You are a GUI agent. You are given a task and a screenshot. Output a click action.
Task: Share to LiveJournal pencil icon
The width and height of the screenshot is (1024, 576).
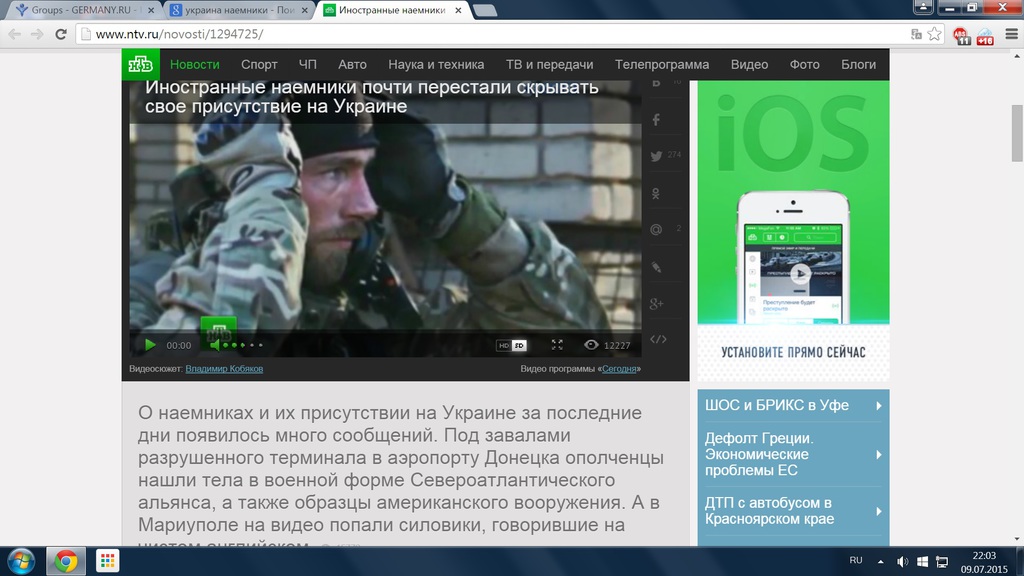tap(656, 267)
